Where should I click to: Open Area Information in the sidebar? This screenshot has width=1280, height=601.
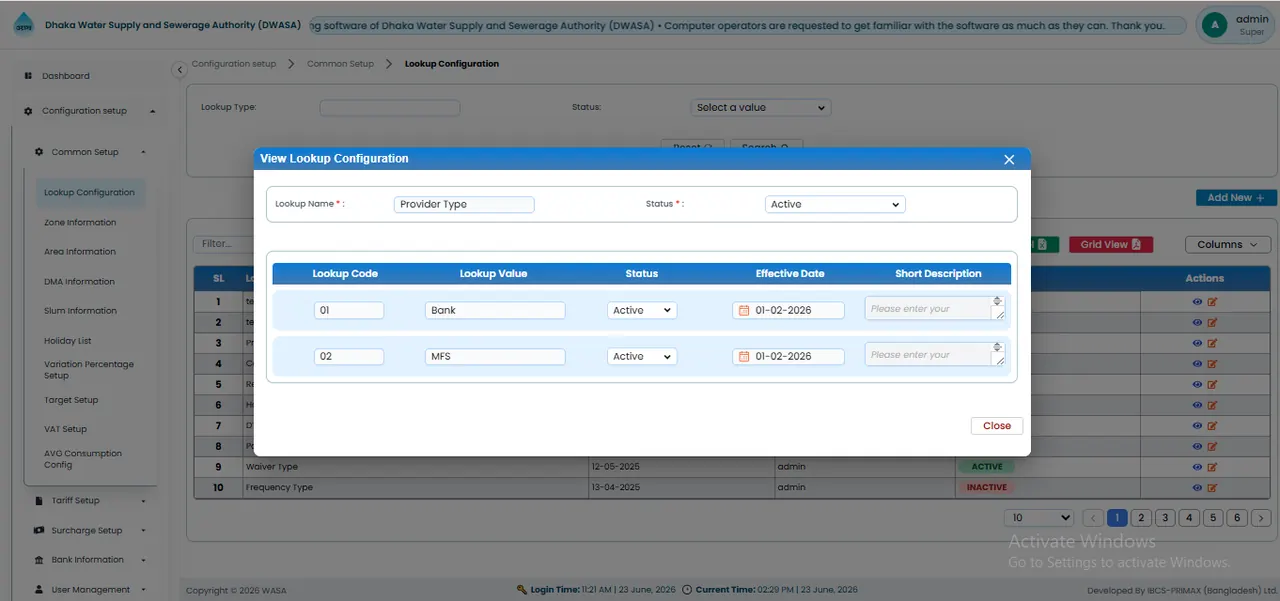point(80,252)
